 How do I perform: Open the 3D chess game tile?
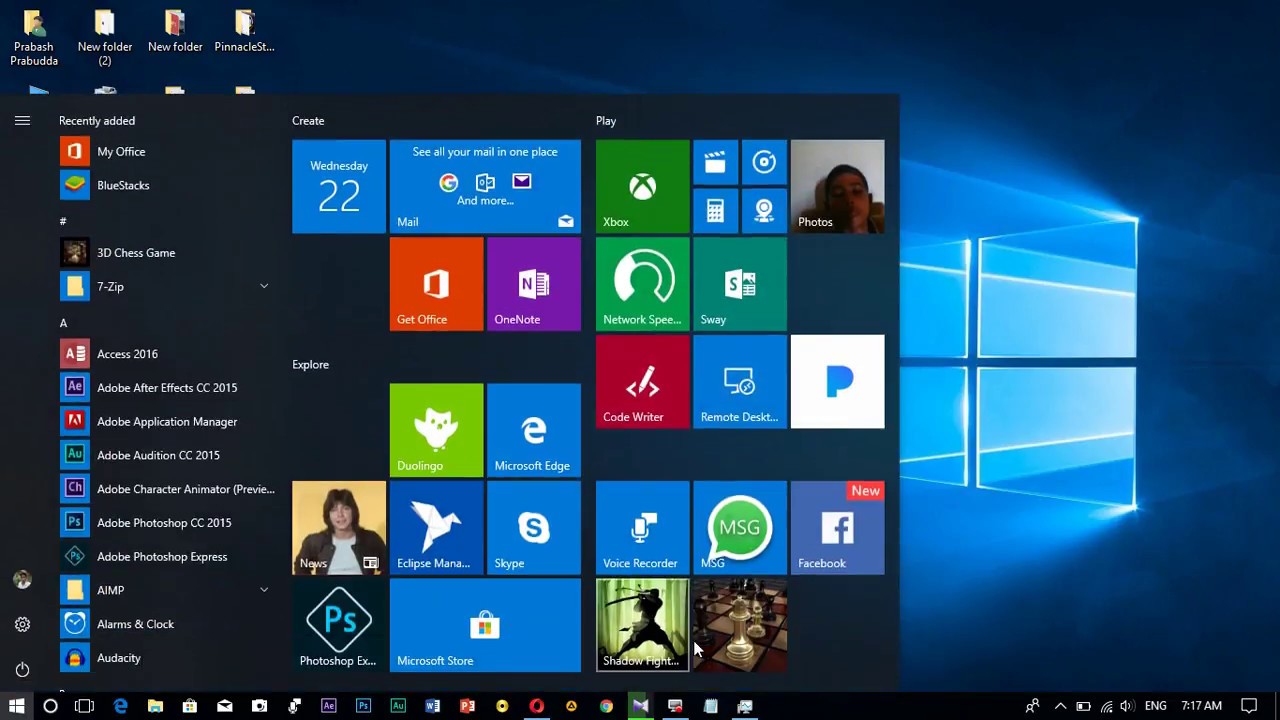tap(740, 626)
